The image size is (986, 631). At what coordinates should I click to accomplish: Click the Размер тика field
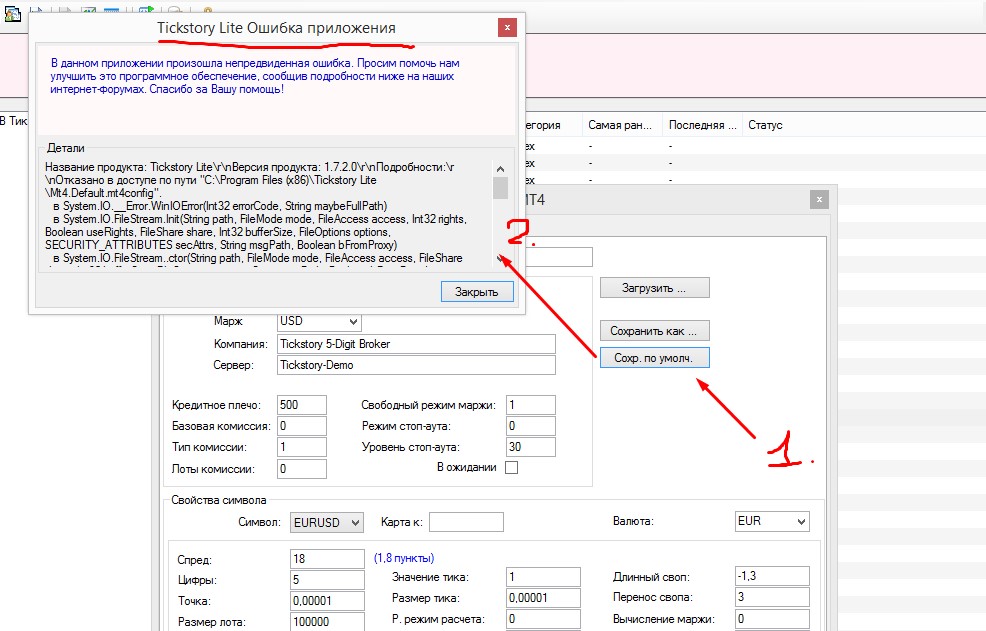pos(543,598)
